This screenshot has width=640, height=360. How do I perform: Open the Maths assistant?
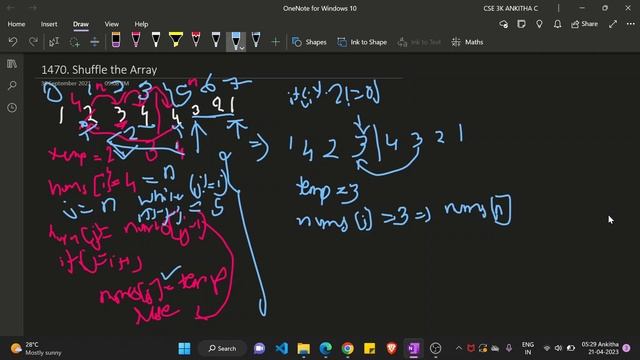pyautogui.click(x=467, y=42)
